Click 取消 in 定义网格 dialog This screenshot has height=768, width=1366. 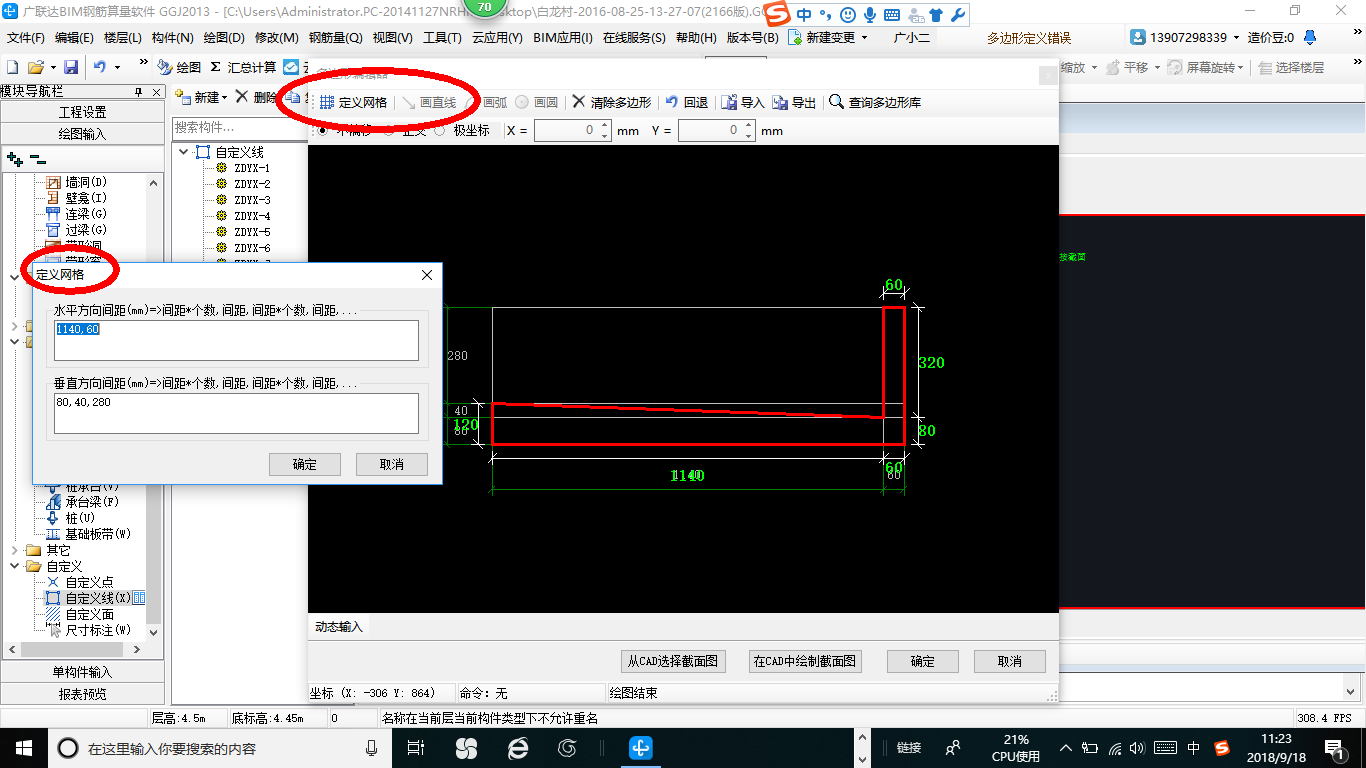(392, 464)
